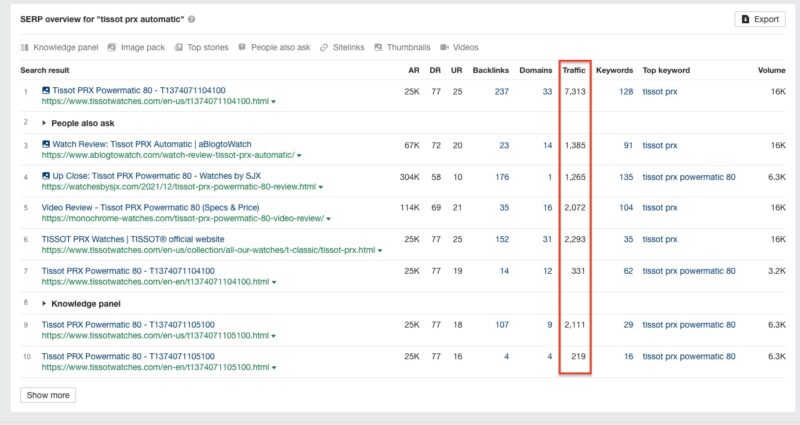Click keywords value 104
The height and width of the screenshot is (425, 800).
click(x=626, y=208)
